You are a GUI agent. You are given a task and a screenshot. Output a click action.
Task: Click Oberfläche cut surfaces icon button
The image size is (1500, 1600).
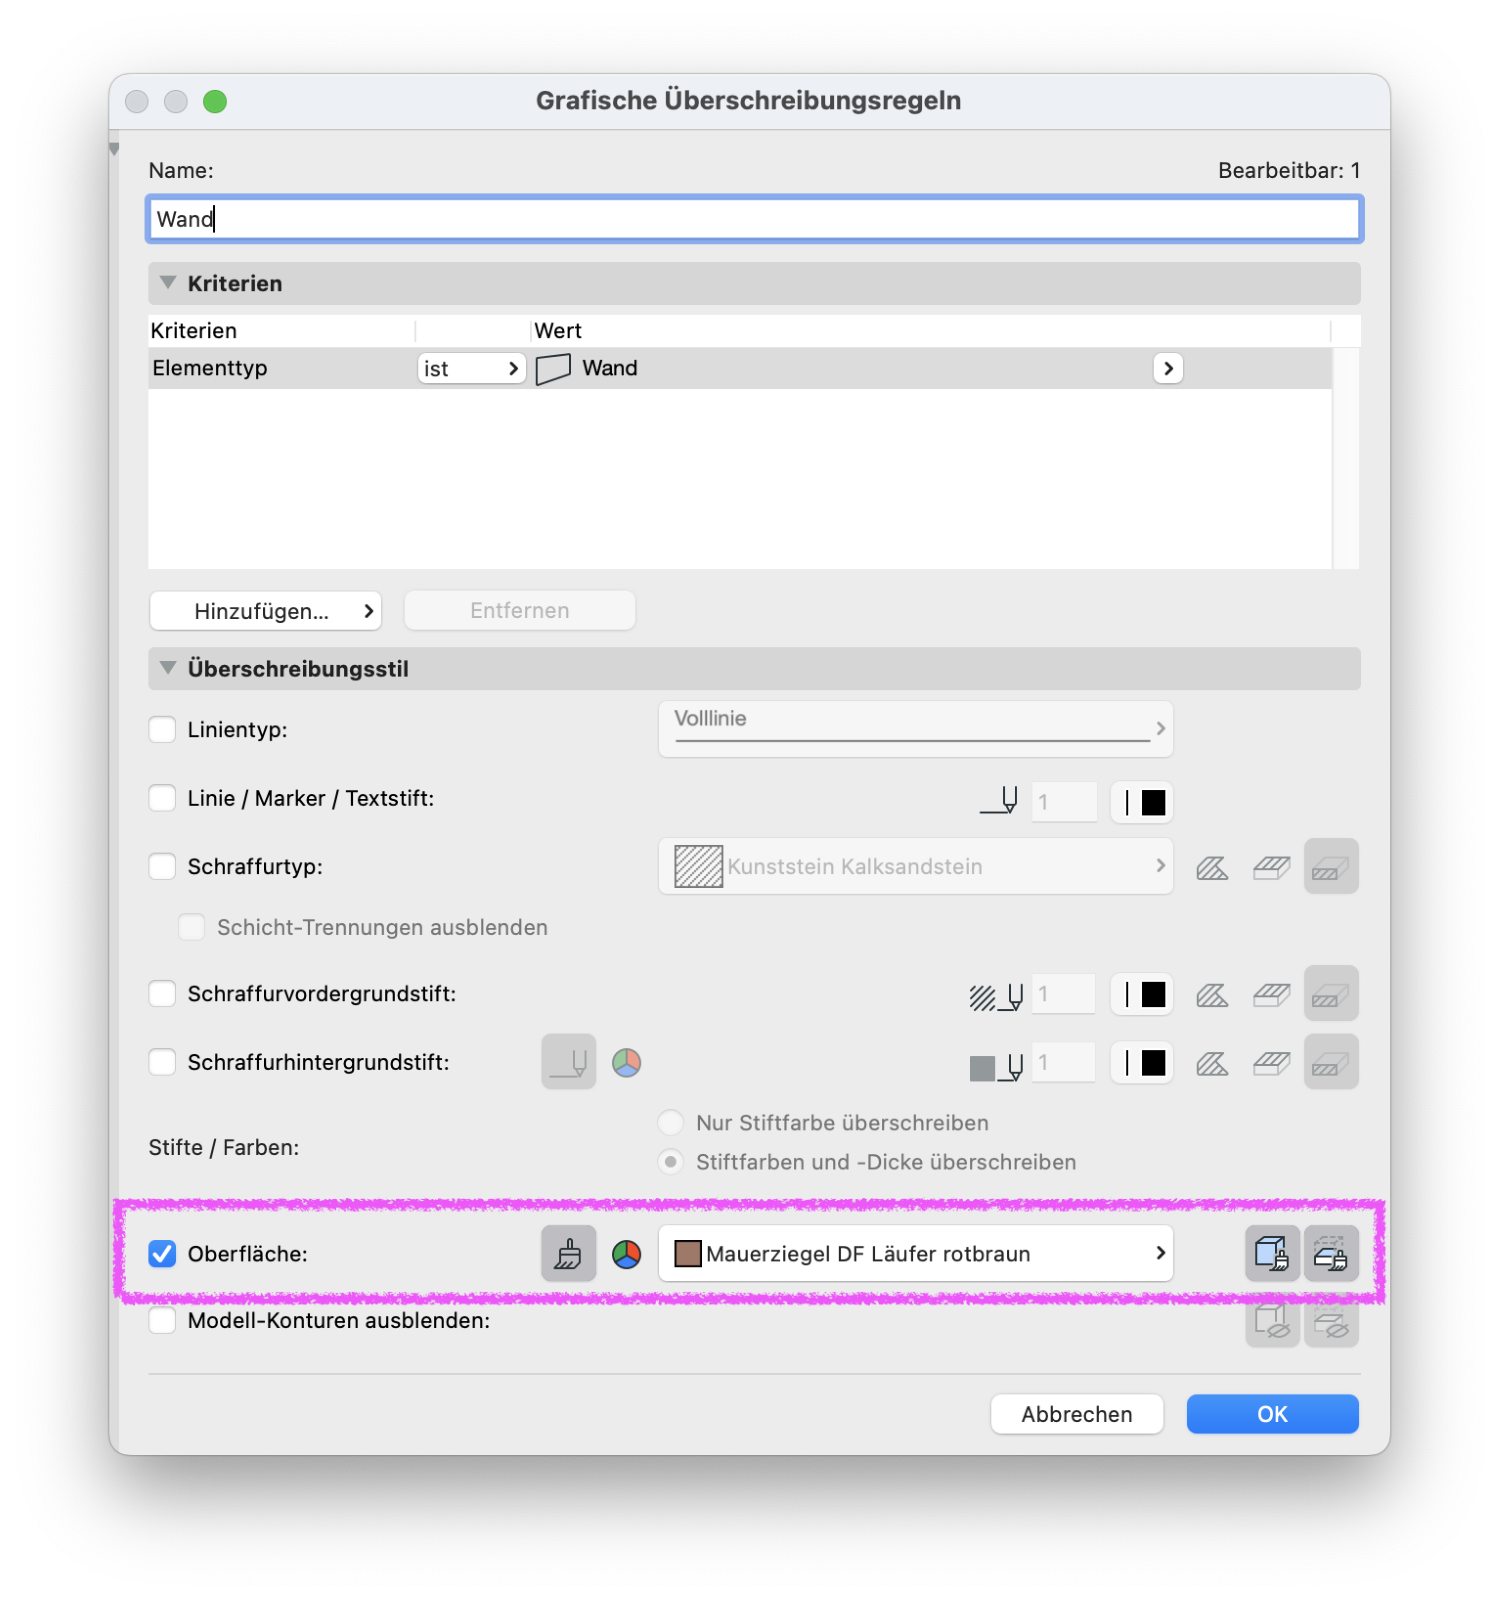click(1331, 1253)
